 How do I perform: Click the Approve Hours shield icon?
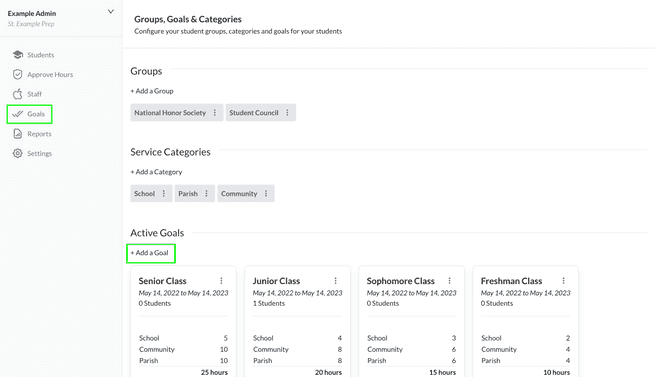[18, 74]
